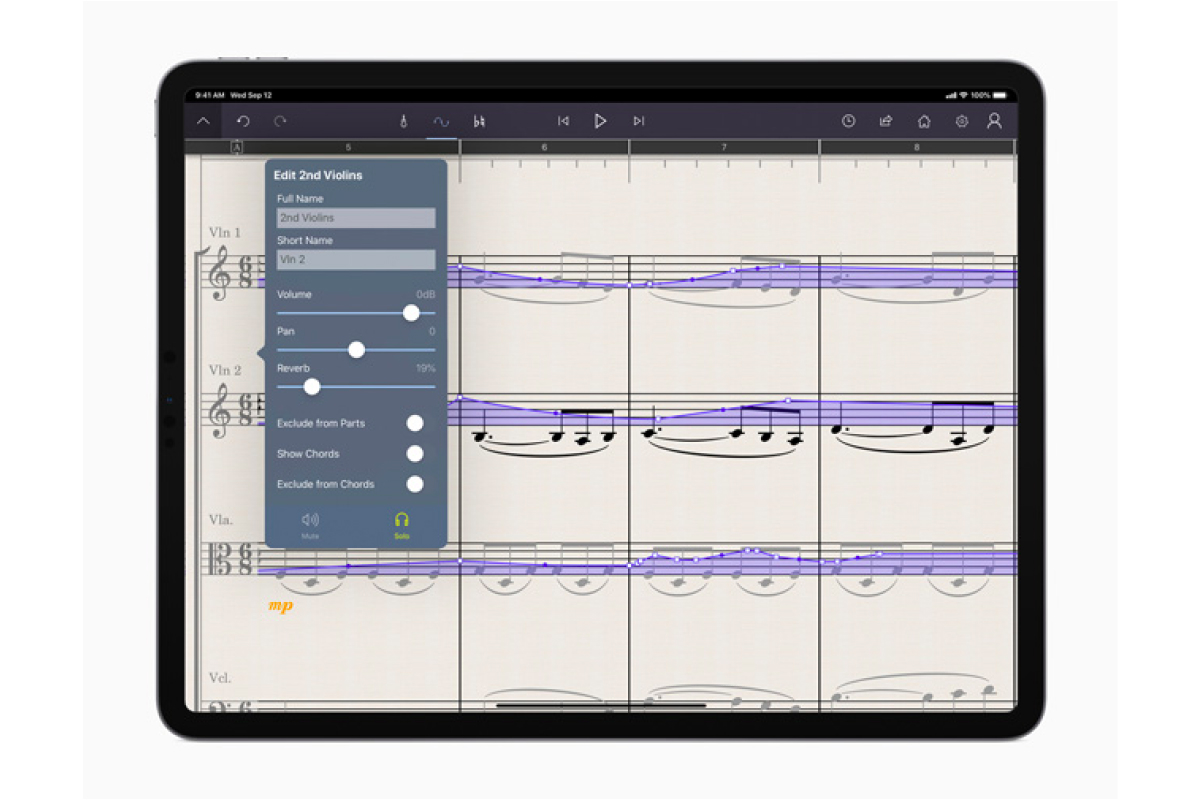Select the metronome tool icon
The width and height of the screenshot is (1200, 800).
[x=404, y=121]
